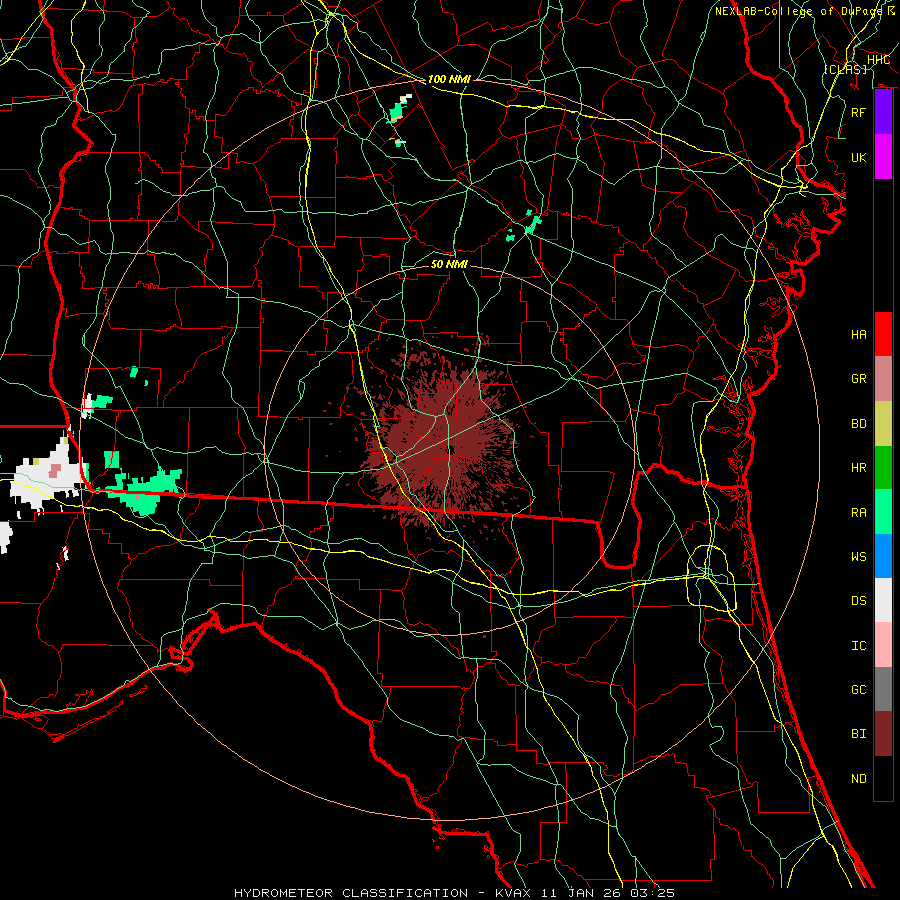The height and width of the screenshot is (900, 900).
Task: Click the "UK" legend label
Action: pyautogui.click(x=858, y=157)
